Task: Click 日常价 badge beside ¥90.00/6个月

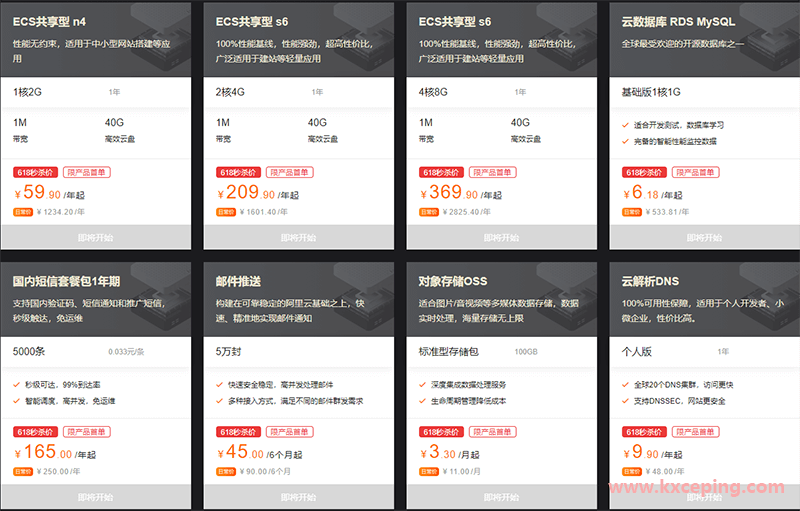Action: pyautogui.click(x=226, y=472)
